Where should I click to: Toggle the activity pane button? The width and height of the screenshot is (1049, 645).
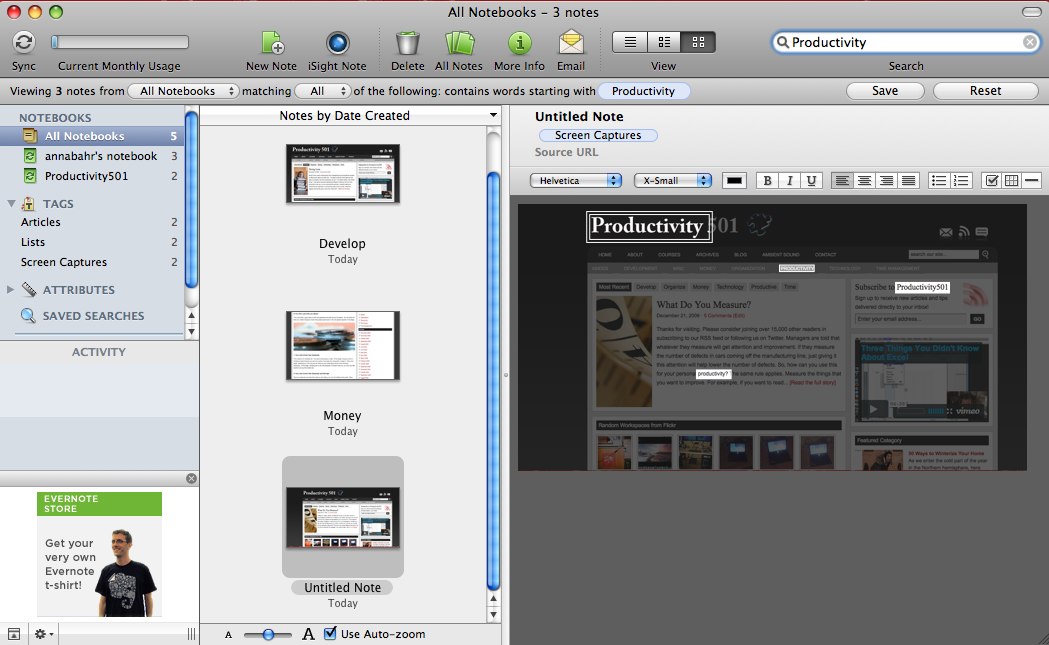[x=13, y=634]
